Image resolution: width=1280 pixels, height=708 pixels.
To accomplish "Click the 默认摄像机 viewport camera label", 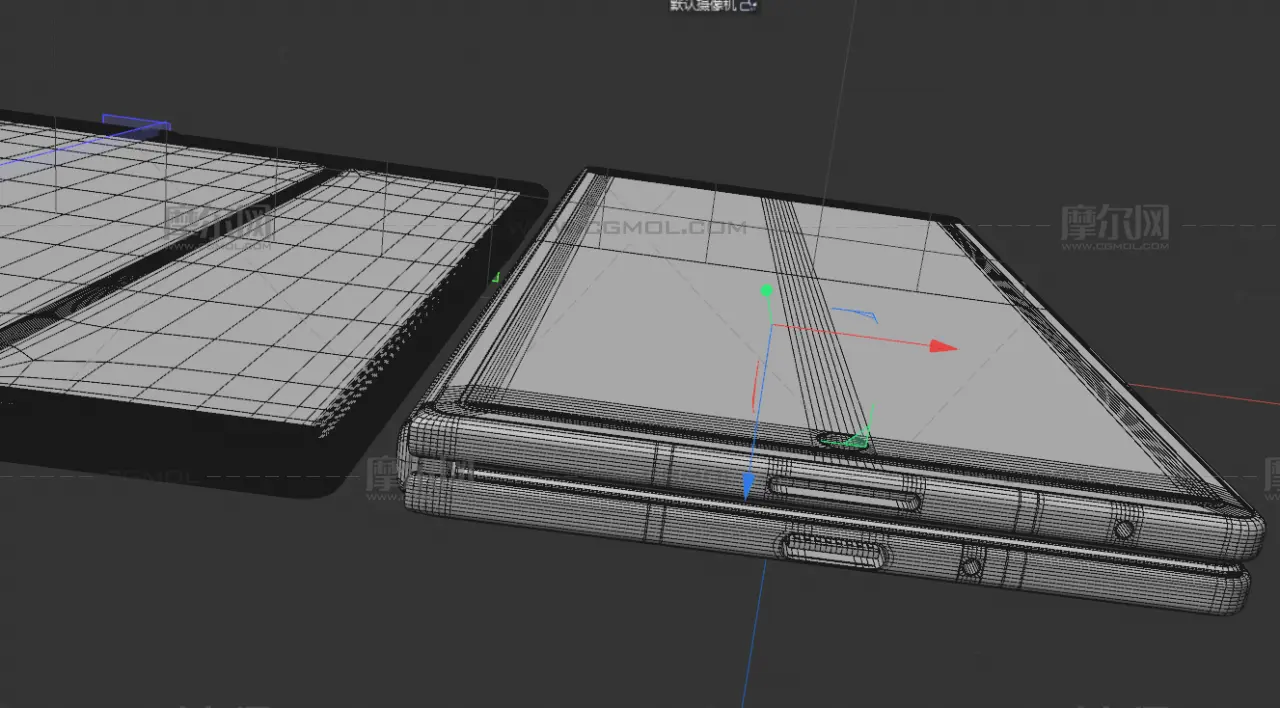I will 704,5.
